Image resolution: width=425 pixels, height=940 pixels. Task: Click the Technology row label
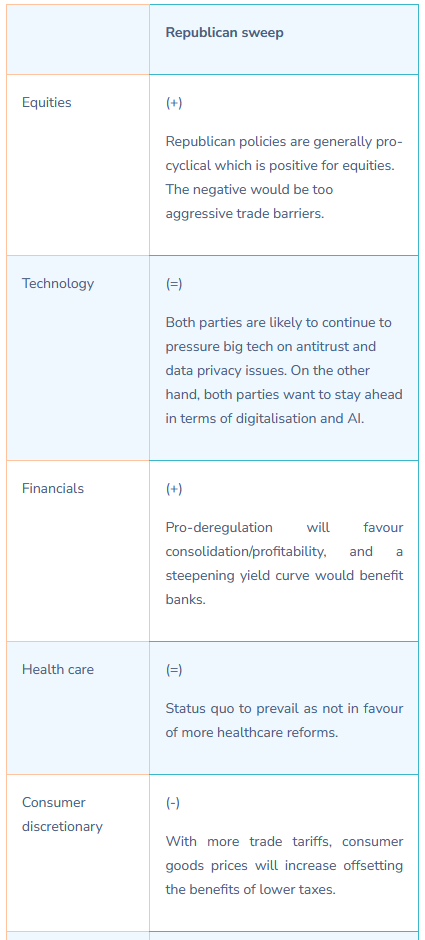point(58,284)
